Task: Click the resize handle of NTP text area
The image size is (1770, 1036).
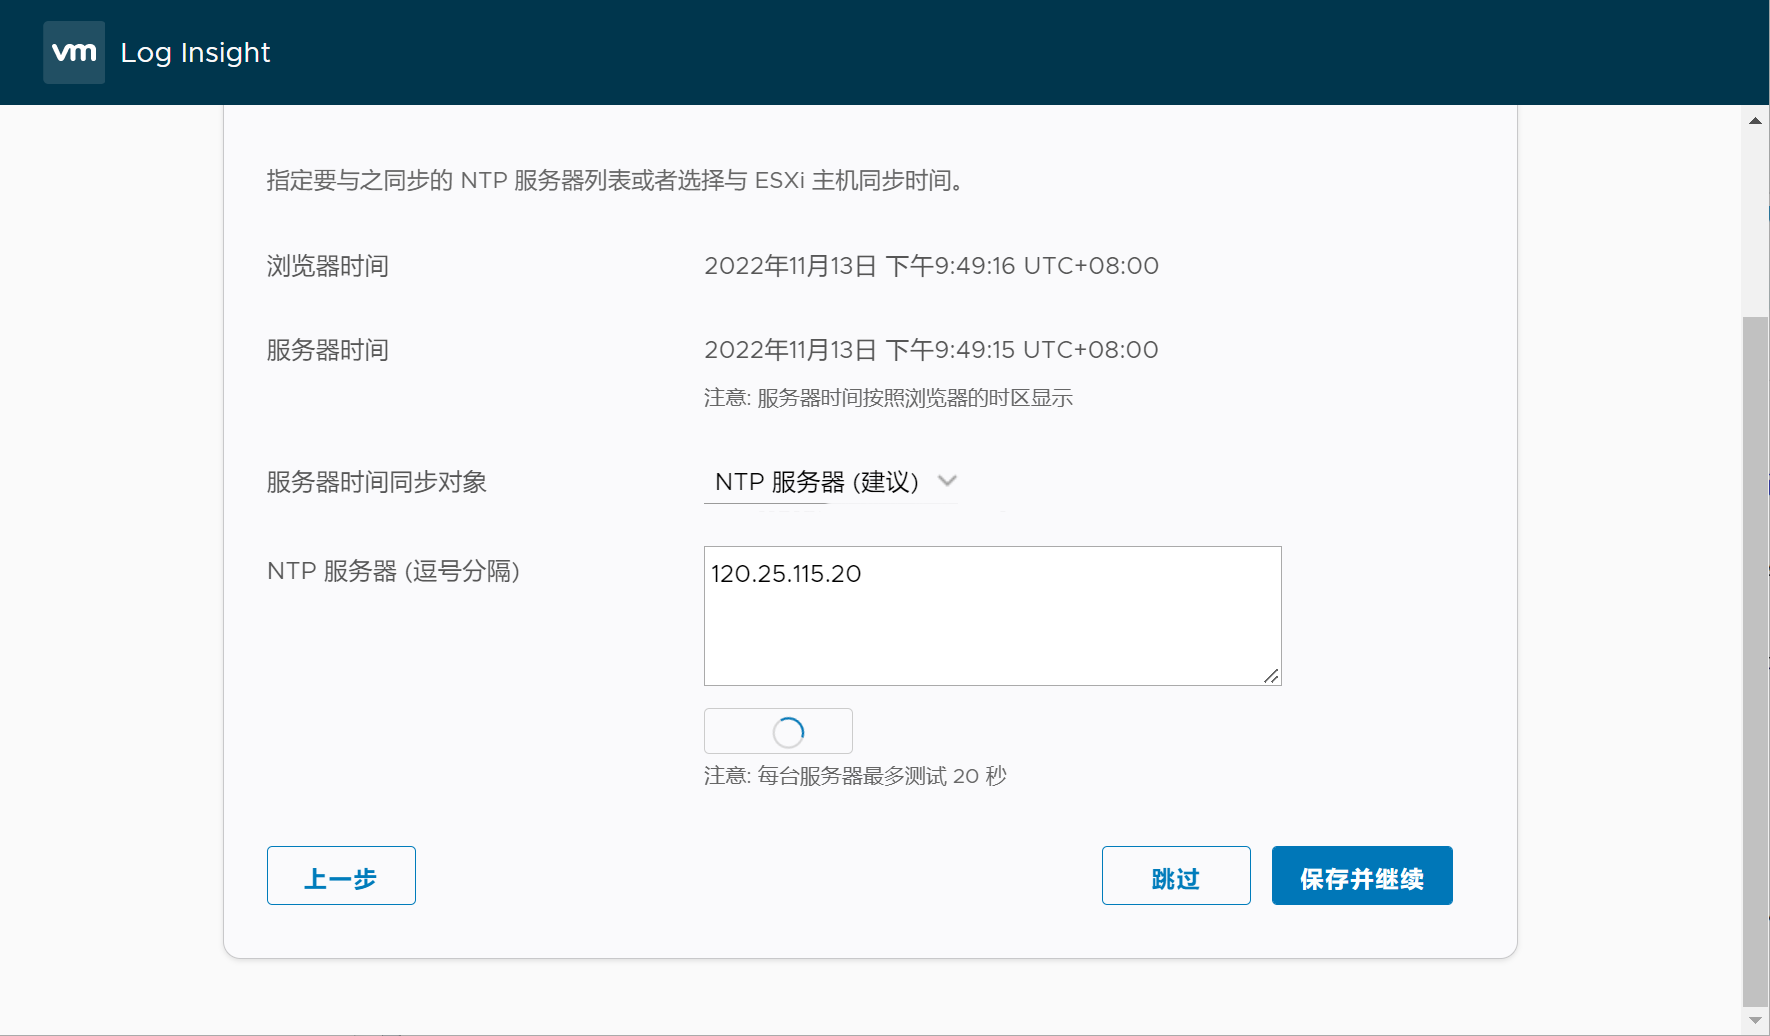Action: (x=1271, y=676)
